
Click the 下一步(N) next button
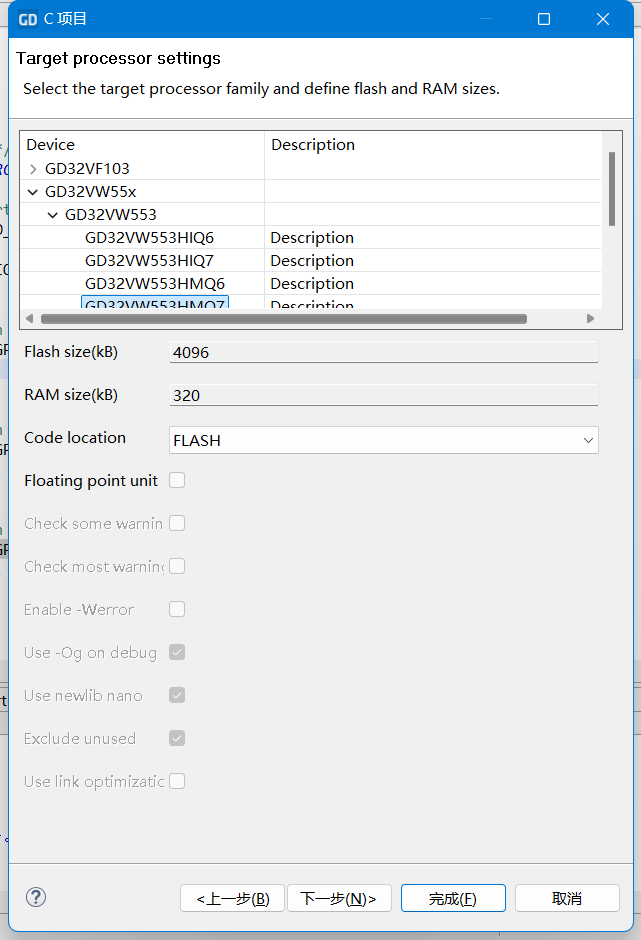339,898
